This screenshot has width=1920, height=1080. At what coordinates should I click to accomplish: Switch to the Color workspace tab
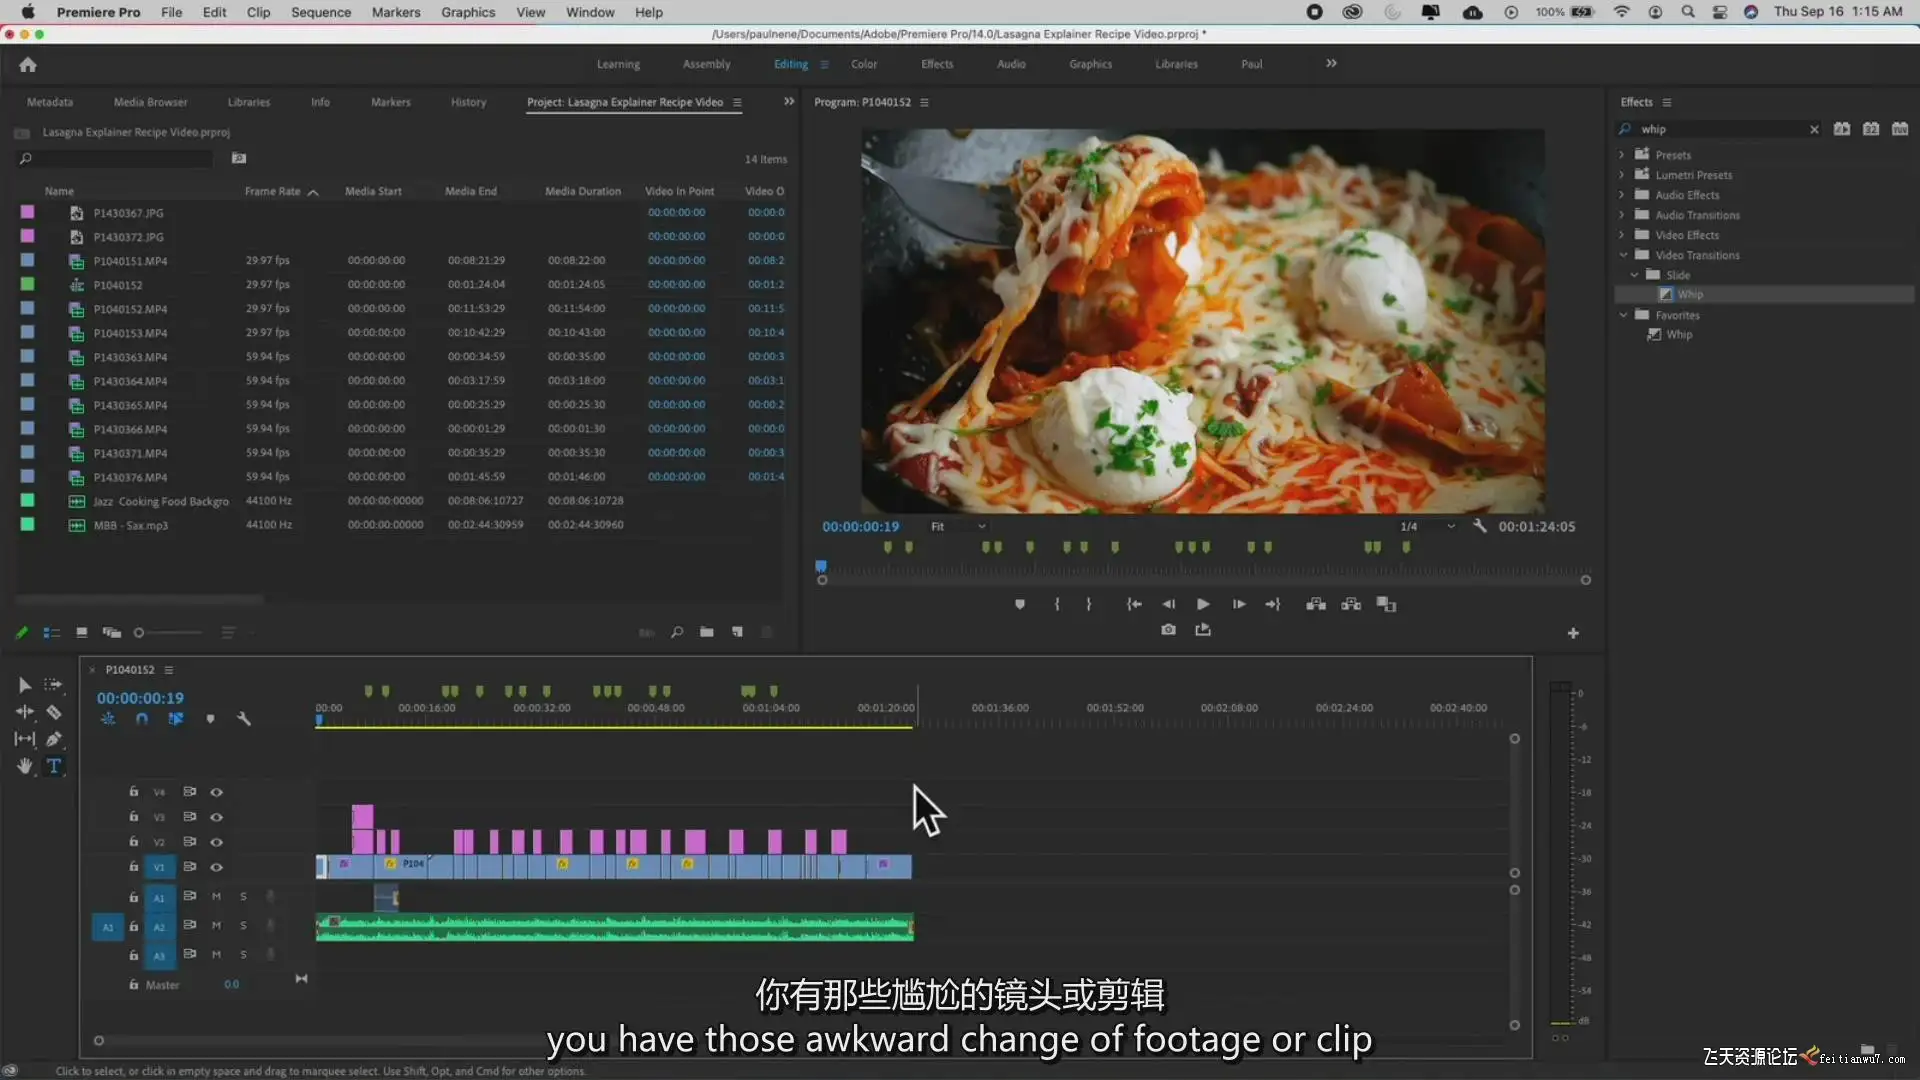click(x=863, y=64)
